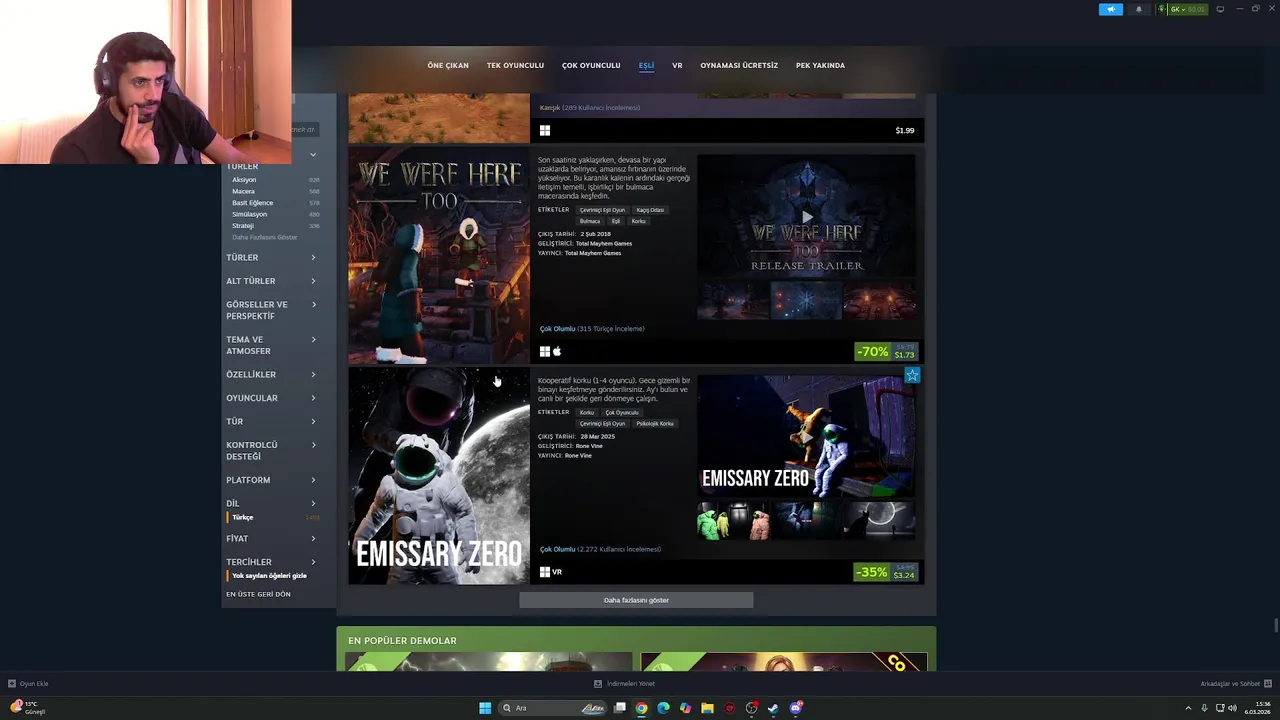Screen dimensions: 1280x720
Task: Open Arkadaşlar ve Sohbet panel
Action: coord(1235,684)
